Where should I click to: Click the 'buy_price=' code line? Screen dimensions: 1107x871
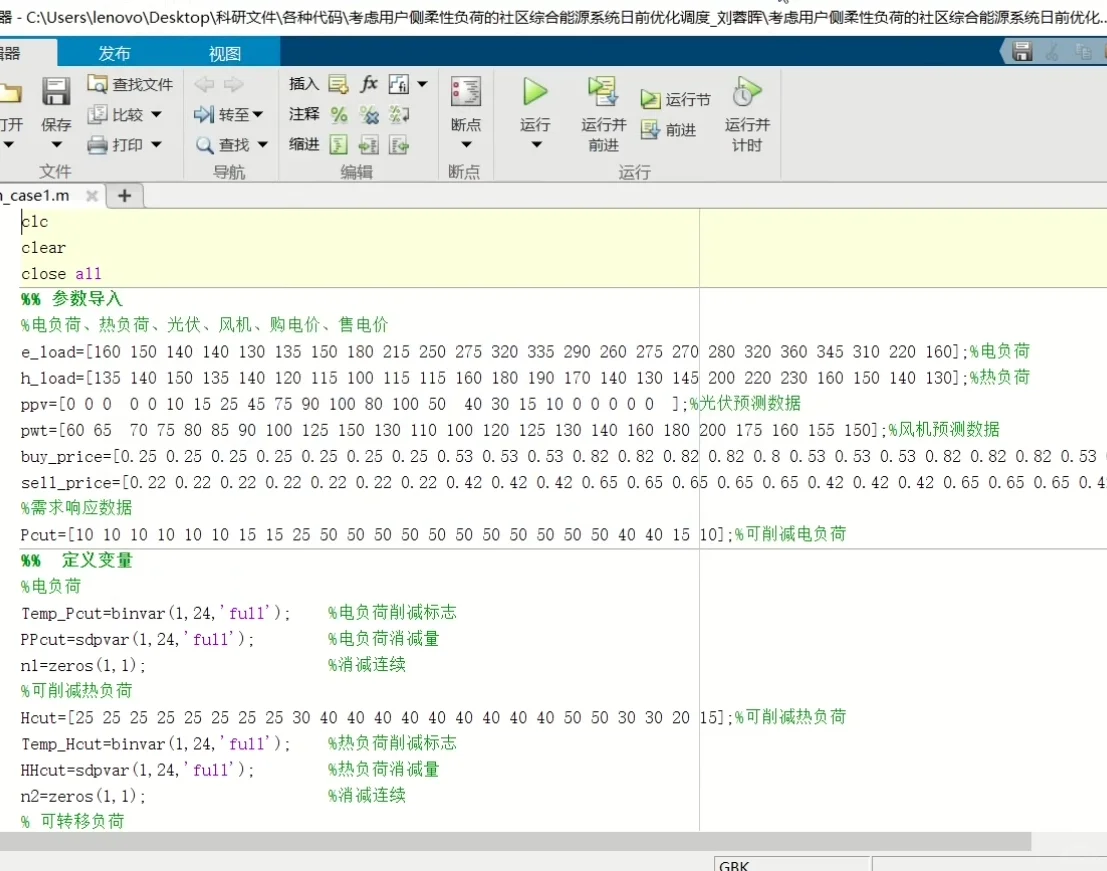pos(563,457)
